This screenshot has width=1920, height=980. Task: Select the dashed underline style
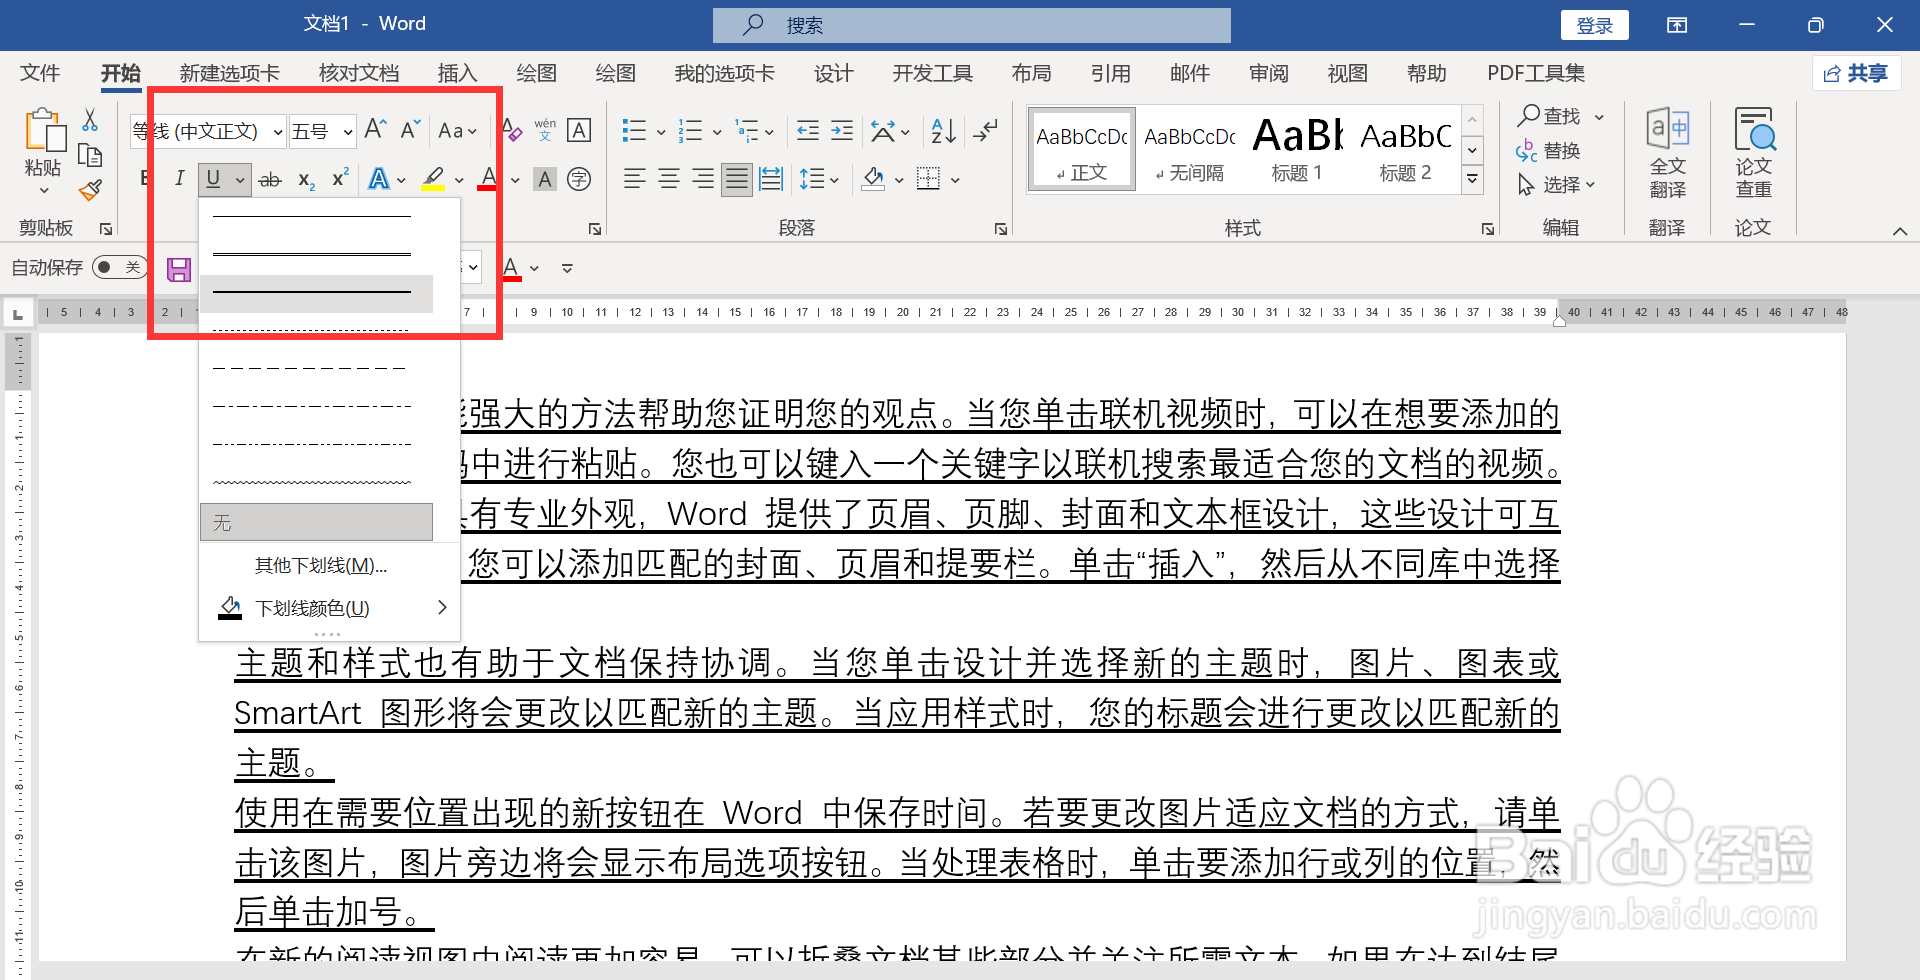tap(316, 369)
